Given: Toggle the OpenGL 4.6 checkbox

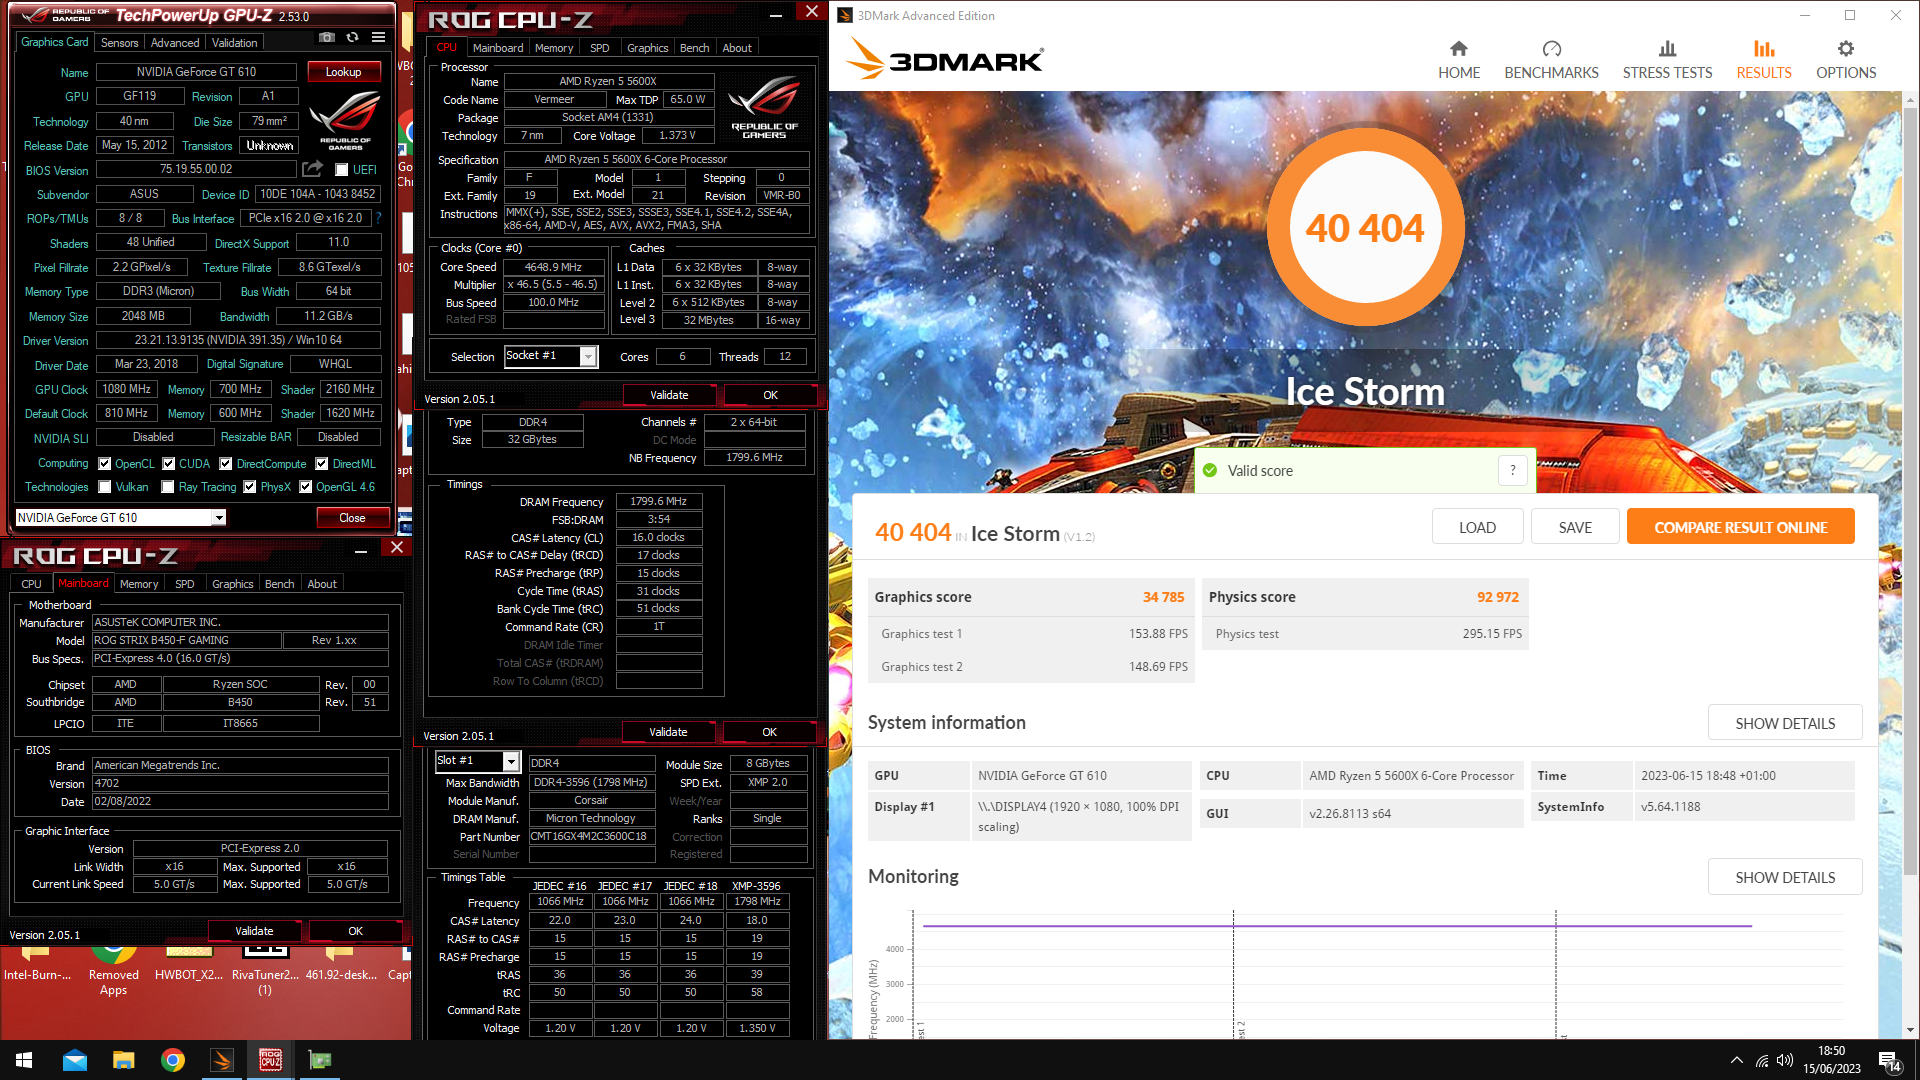Looking at the screenshot, I should pyautogui.click(x=306, y=487).
